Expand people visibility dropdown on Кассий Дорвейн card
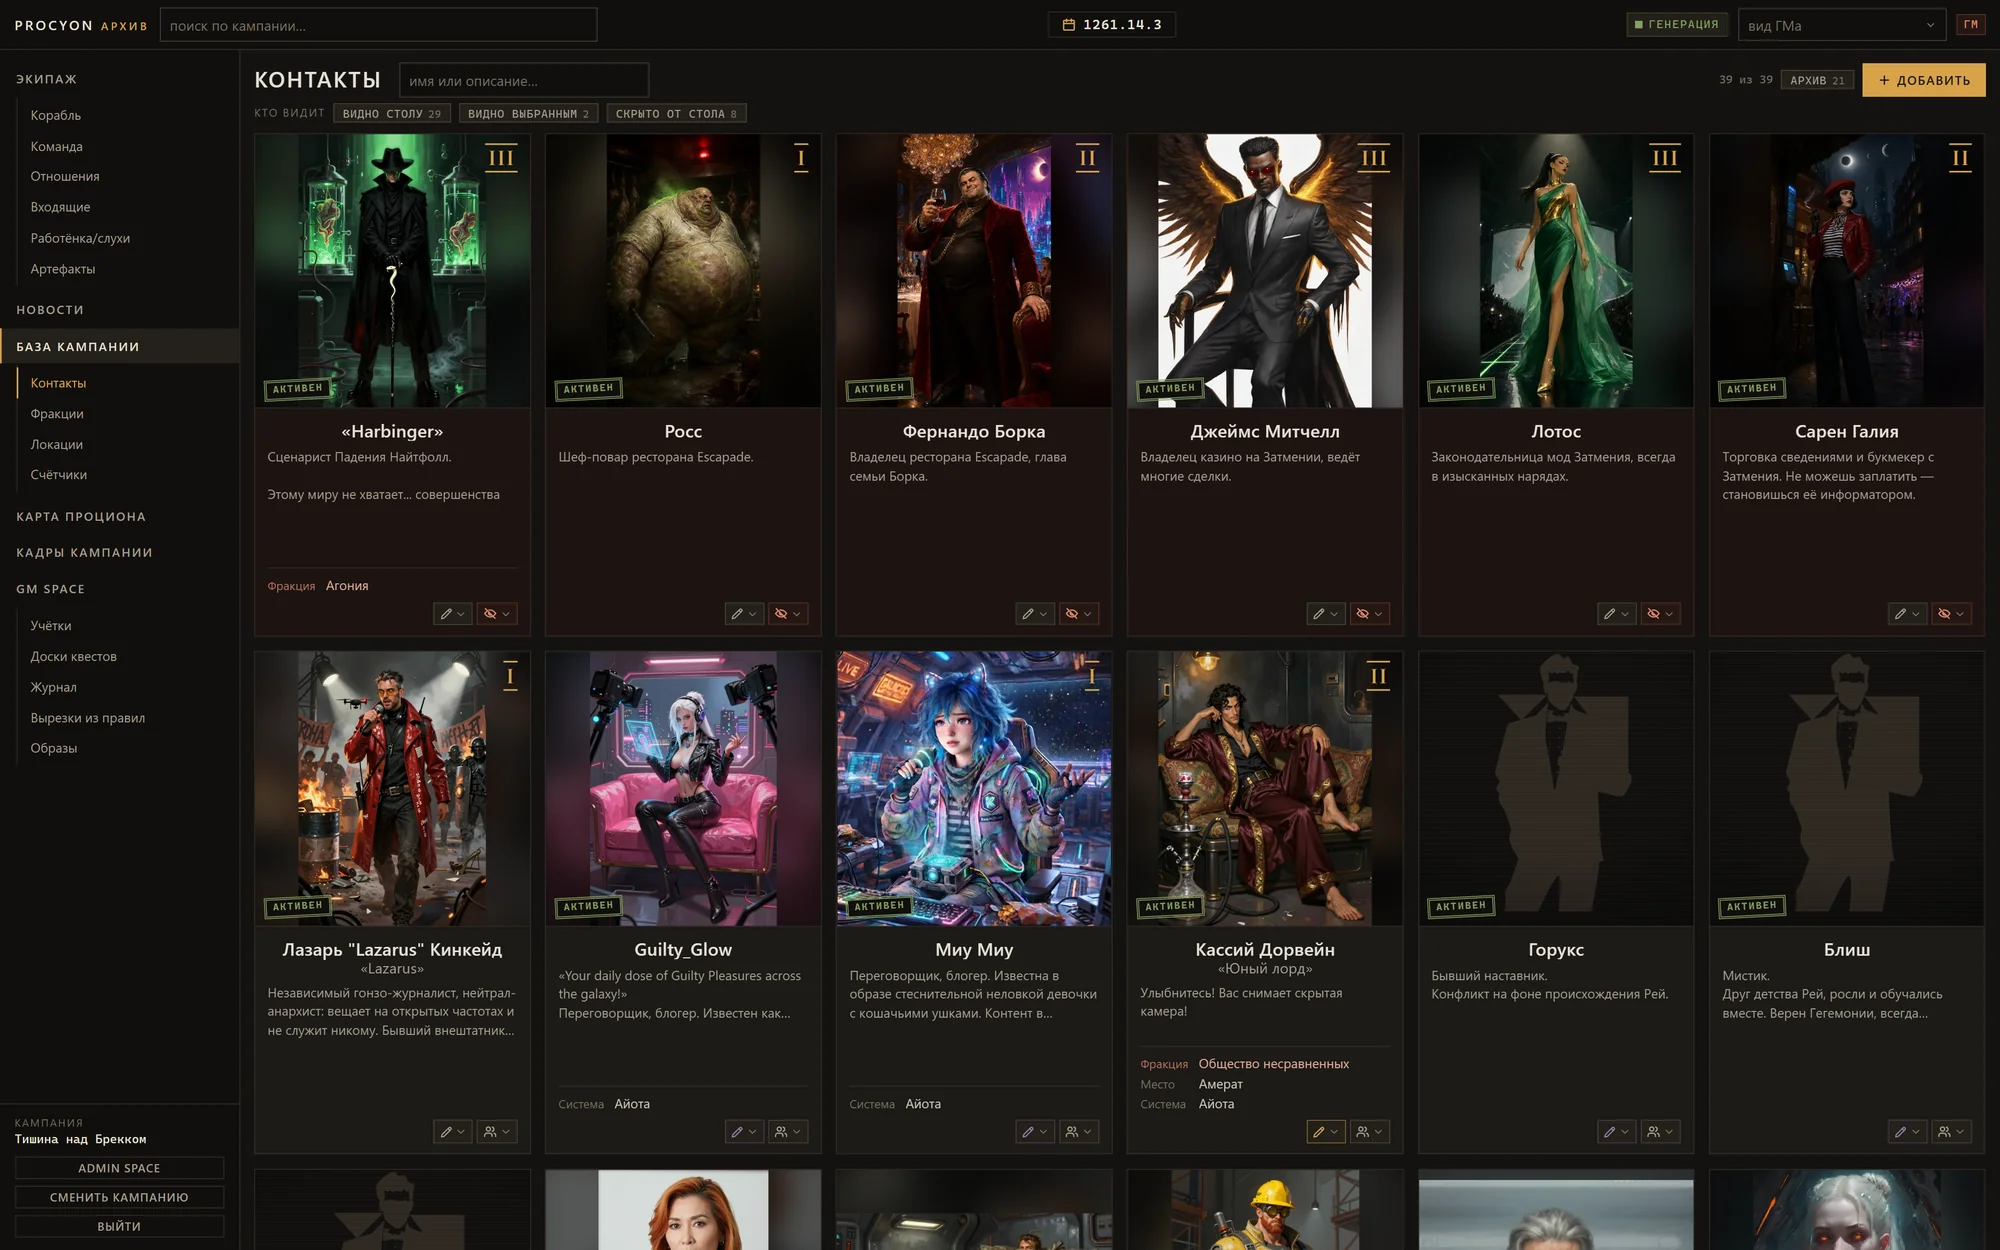 [x=1370, y=1132]
